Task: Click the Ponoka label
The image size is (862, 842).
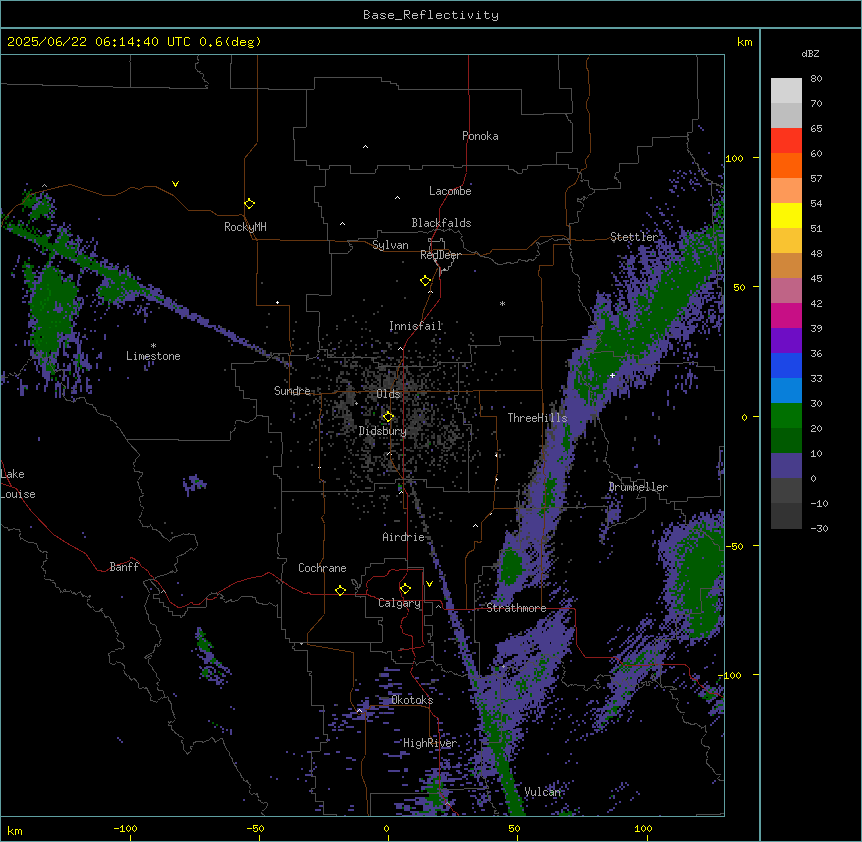Action: click(x=480, y=136)
